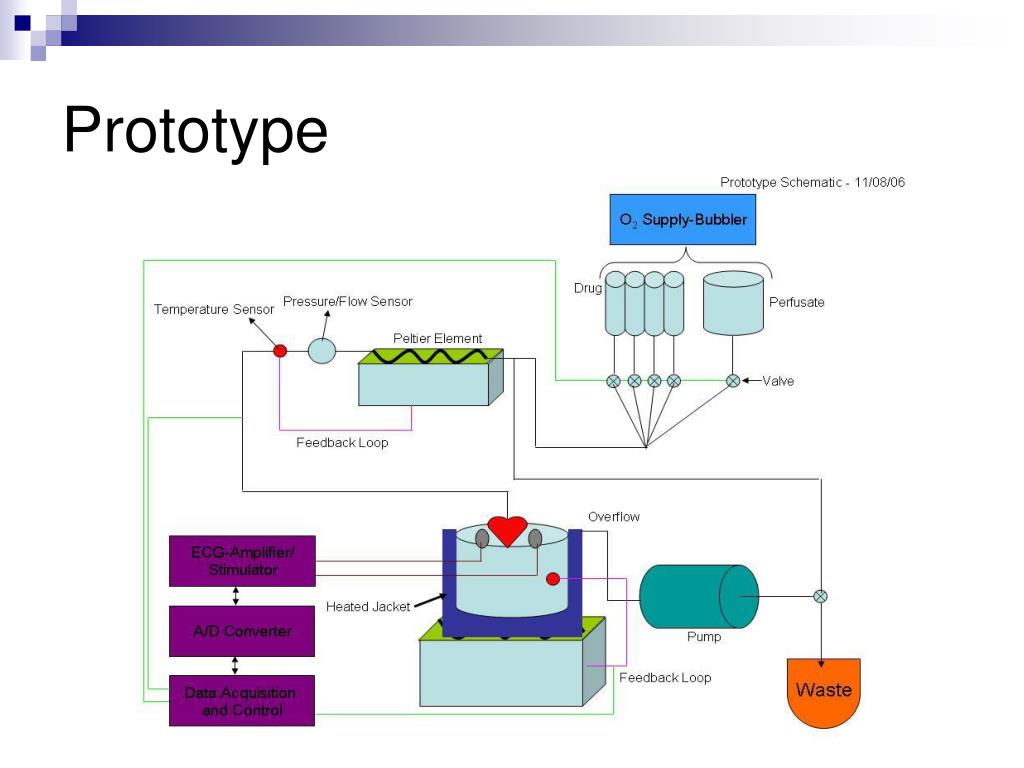Select the O2 Supply-Bubbler box
1024x768 pixels.
[682, 219]
